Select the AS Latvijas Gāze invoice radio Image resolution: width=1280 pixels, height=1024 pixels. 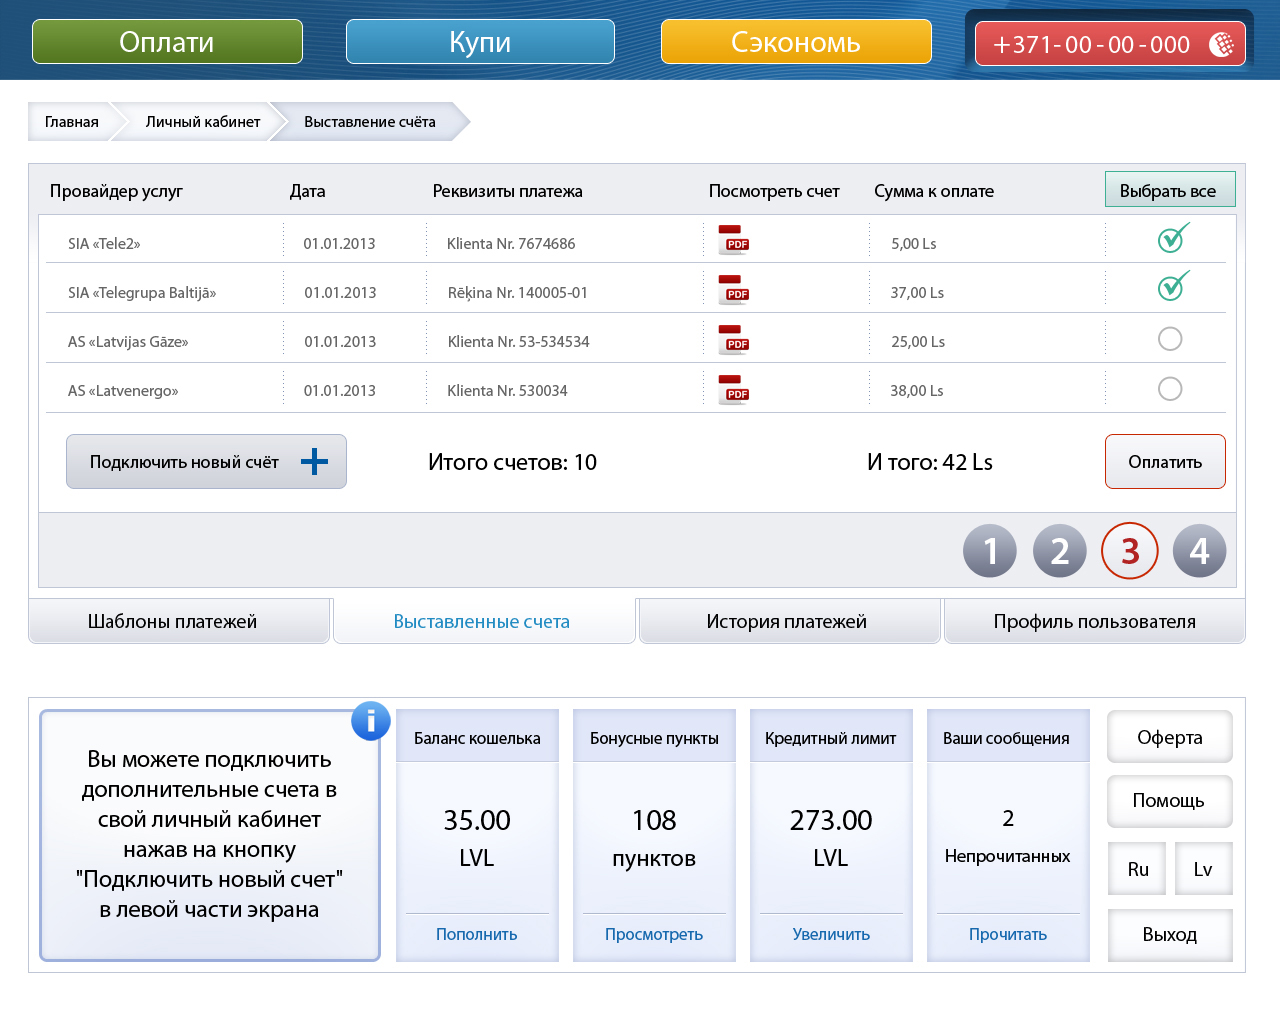point(1170,339)
